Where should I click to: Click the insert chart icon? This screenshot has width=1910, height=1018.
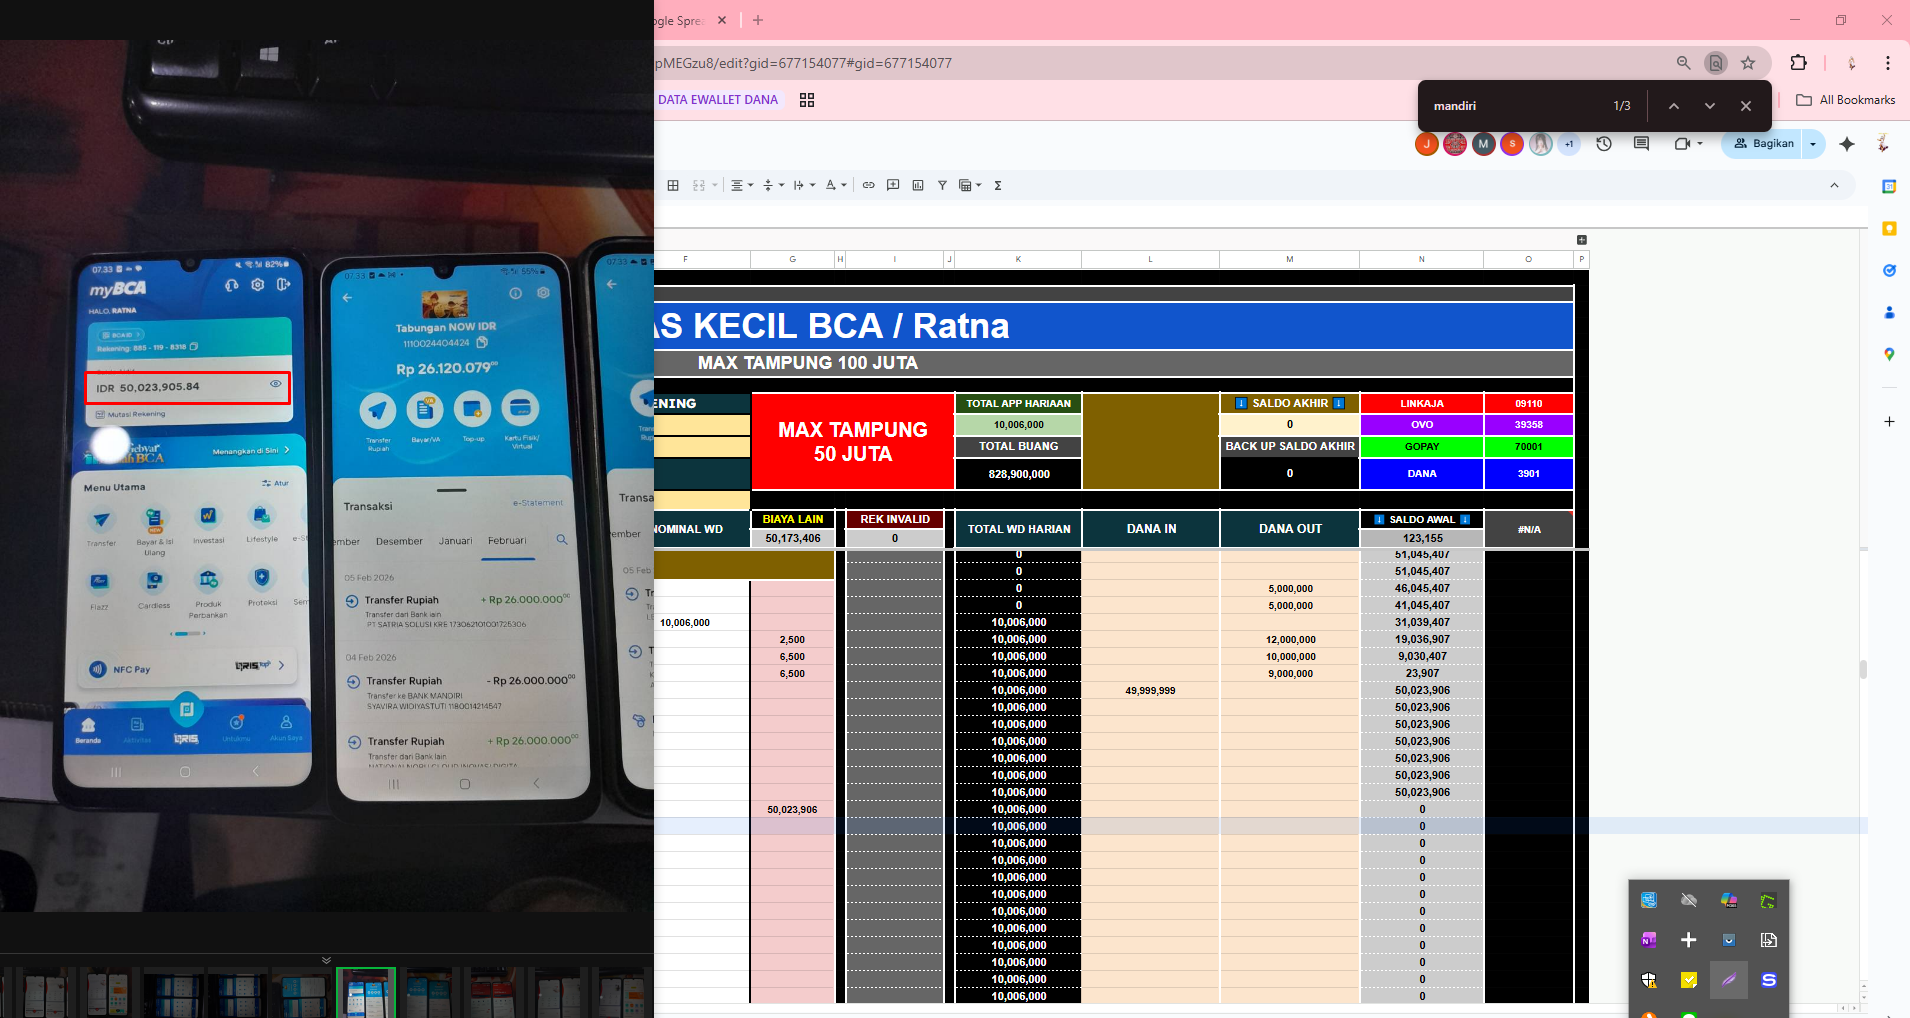pos(918,185)
